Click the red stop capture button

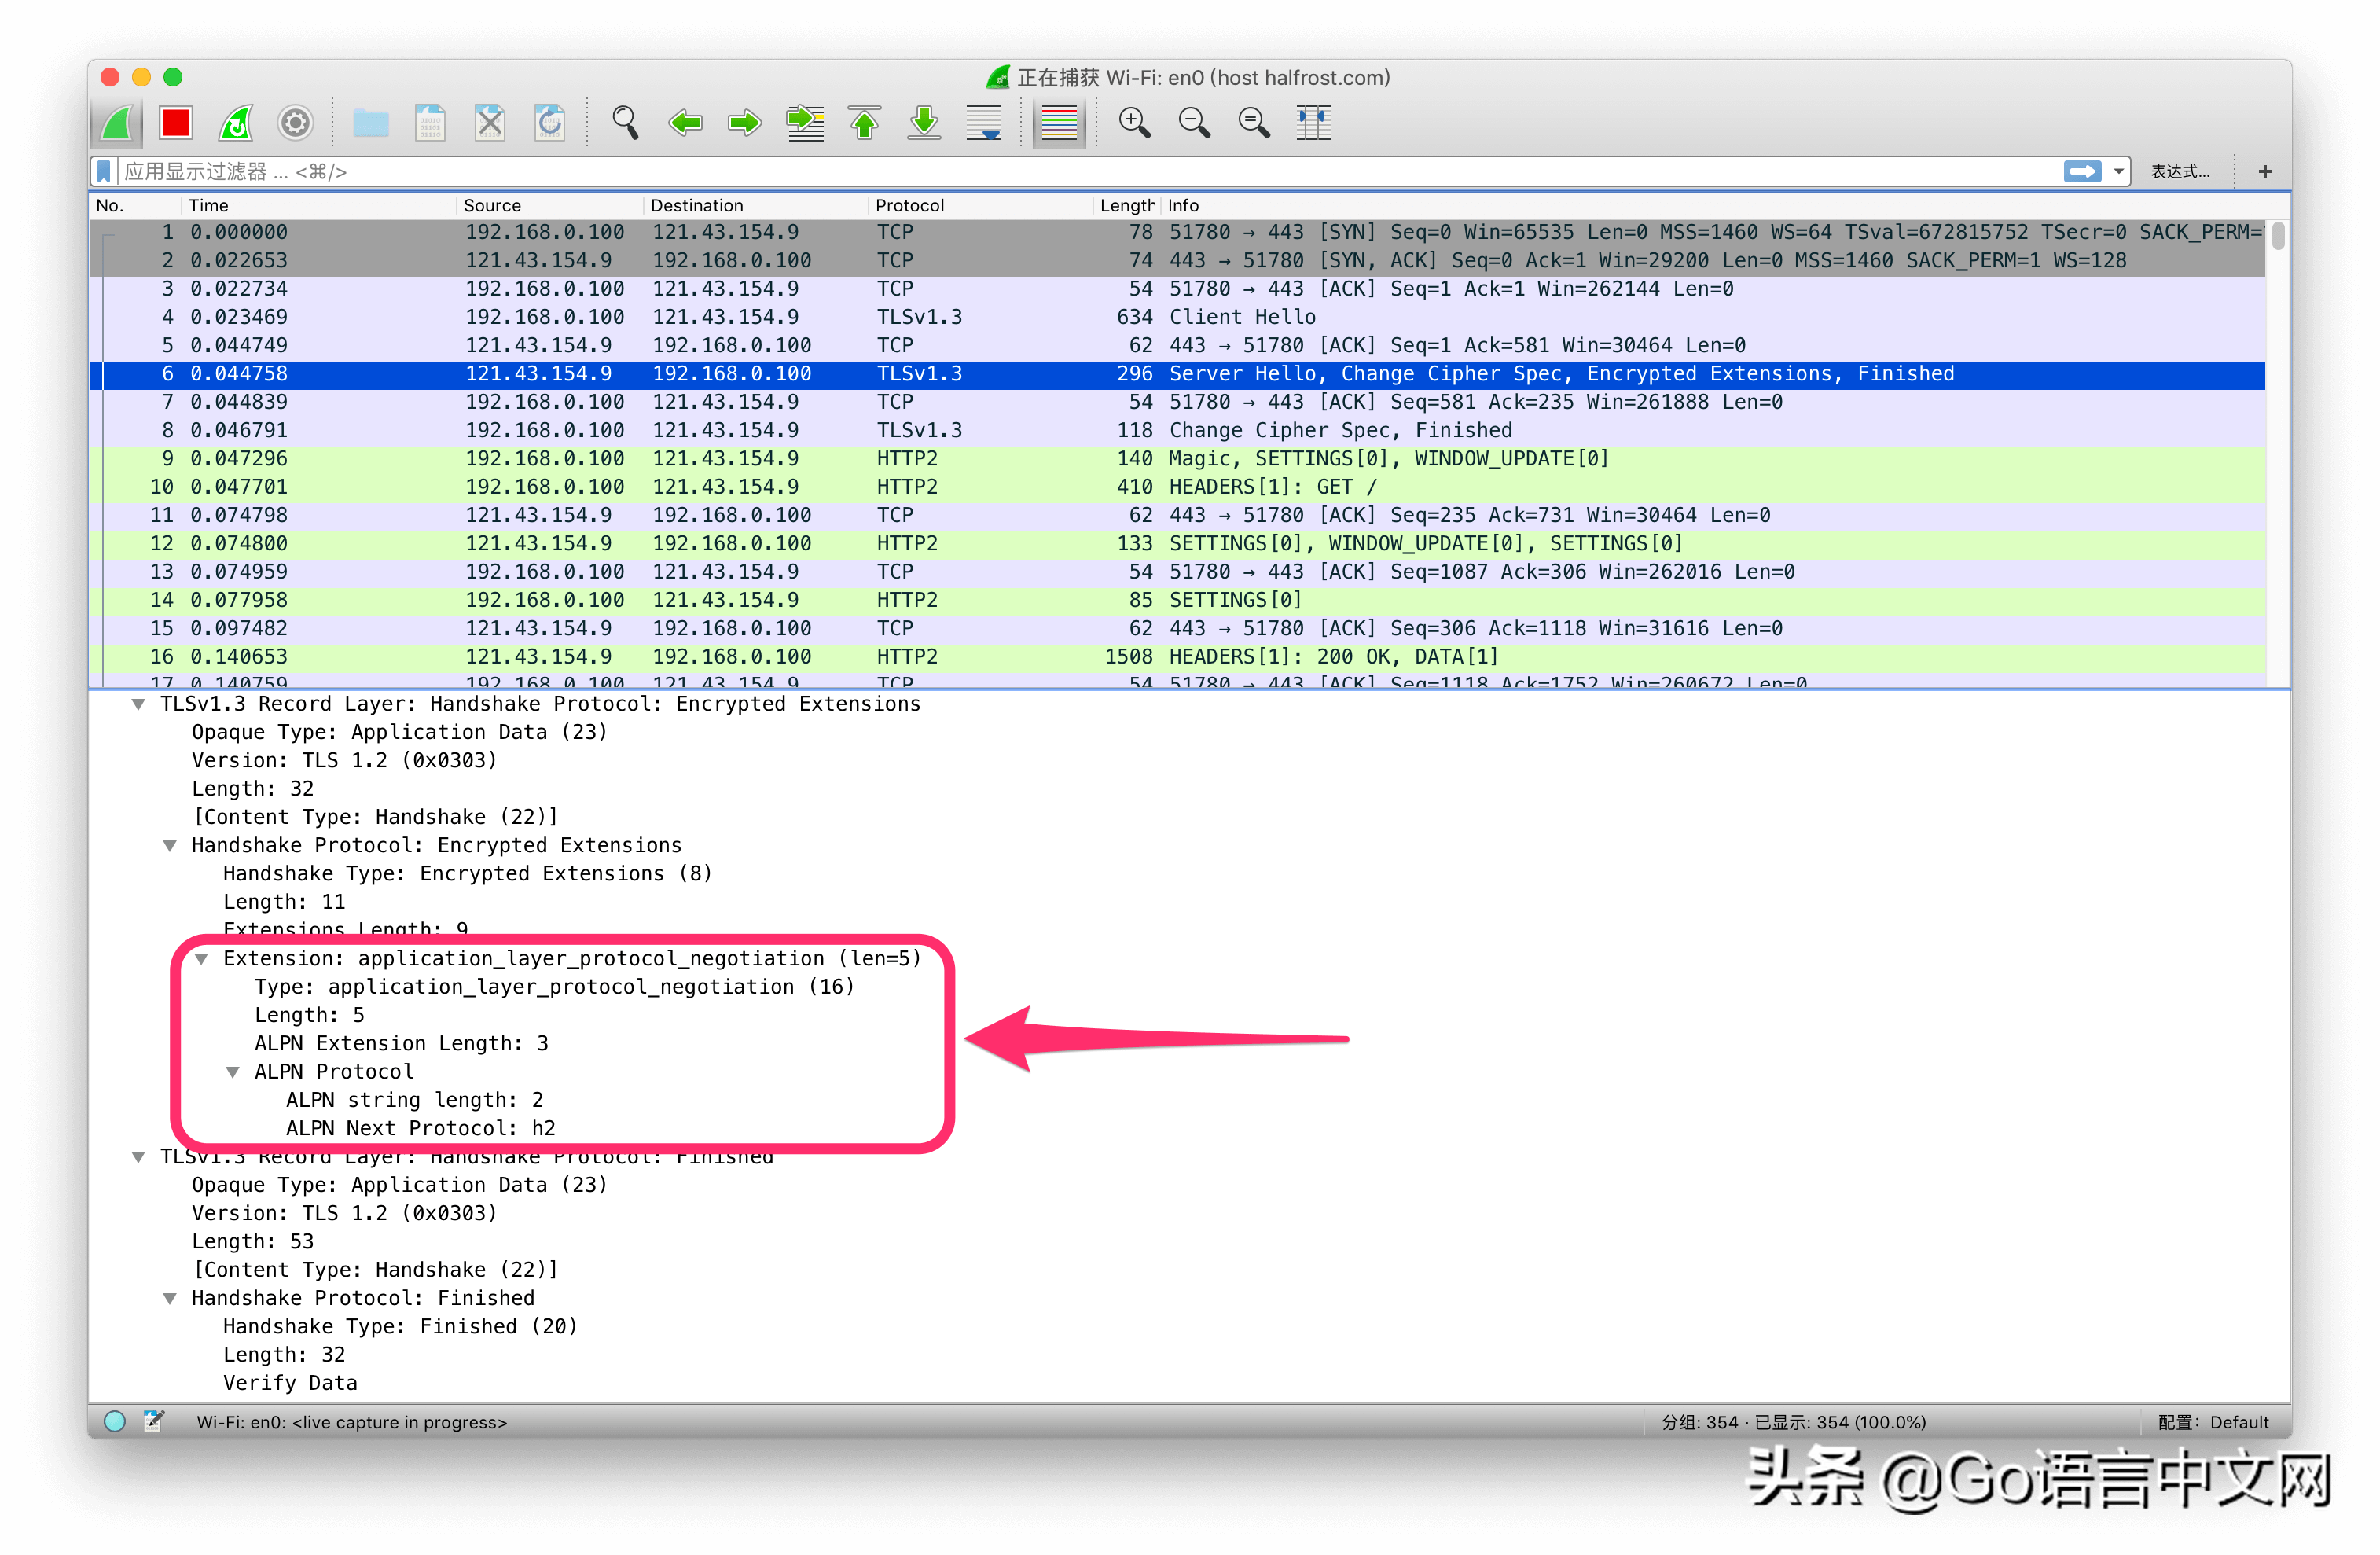click(176, 123)
